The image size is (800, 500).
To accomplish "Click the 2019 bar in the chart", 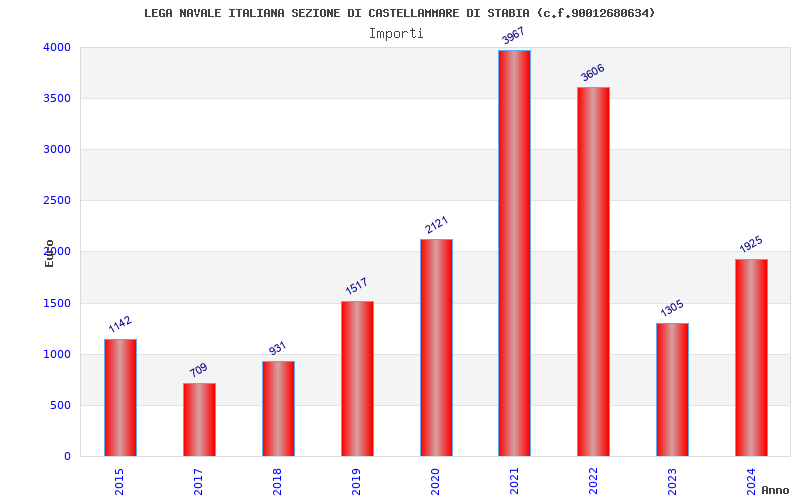I will [358, 379].
